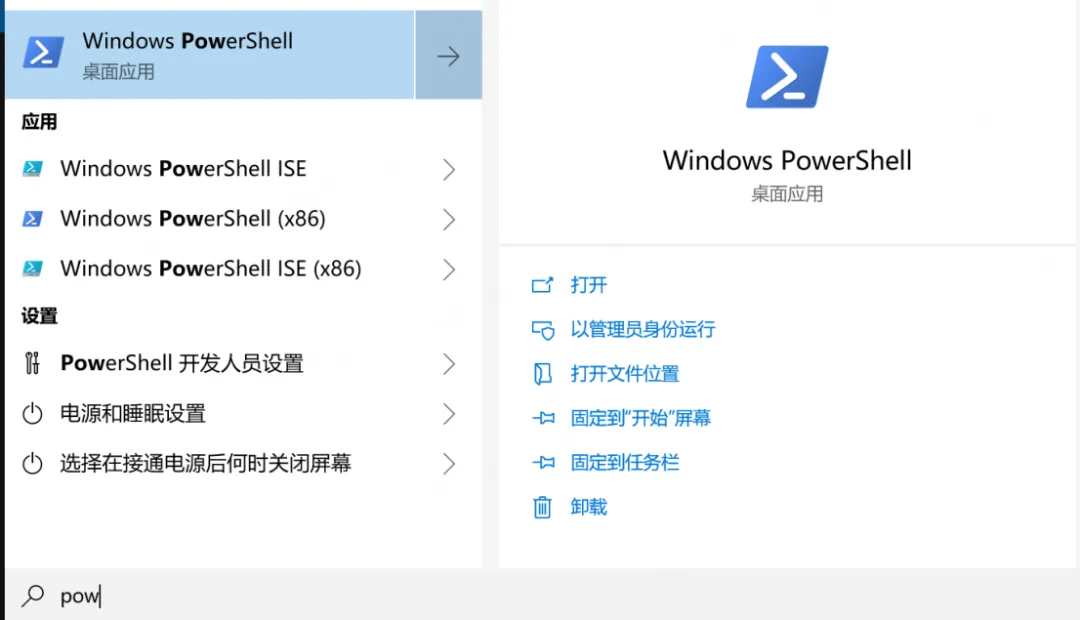Click the search magnifier icon
This screenshot has height=620, width=1080.
click(x=33, y=596)
